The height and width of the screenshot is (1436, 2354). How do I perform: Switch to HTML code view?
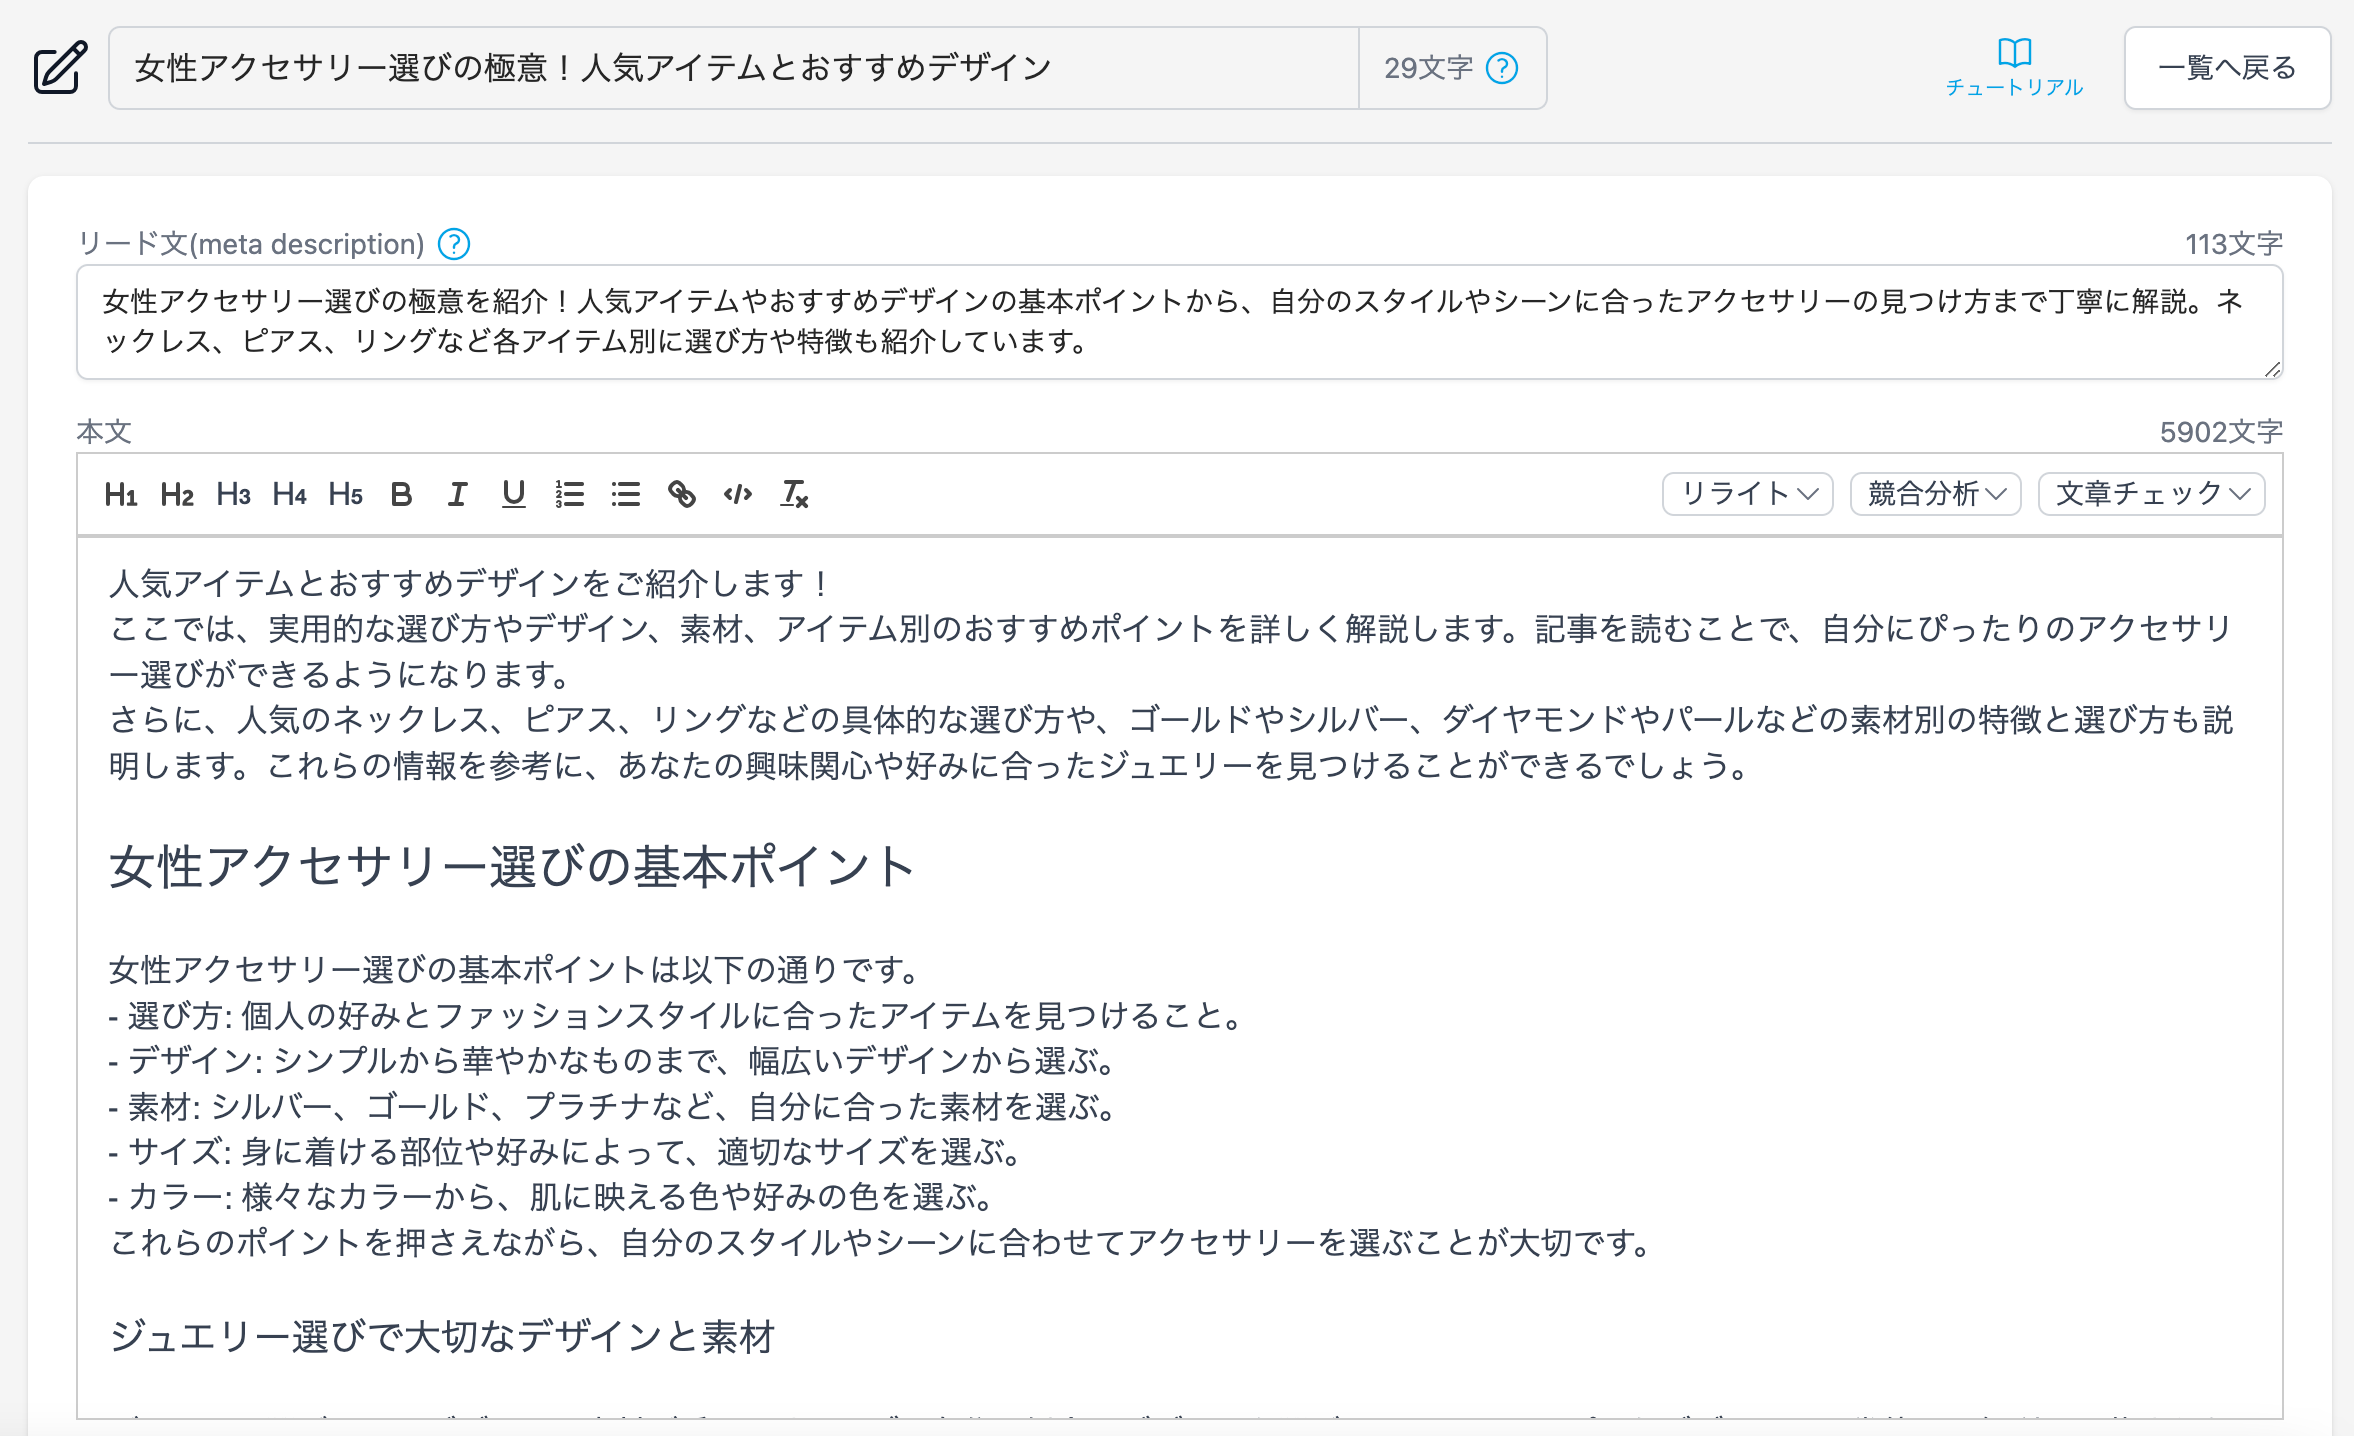pyautogui.click(x=737, y=494)
